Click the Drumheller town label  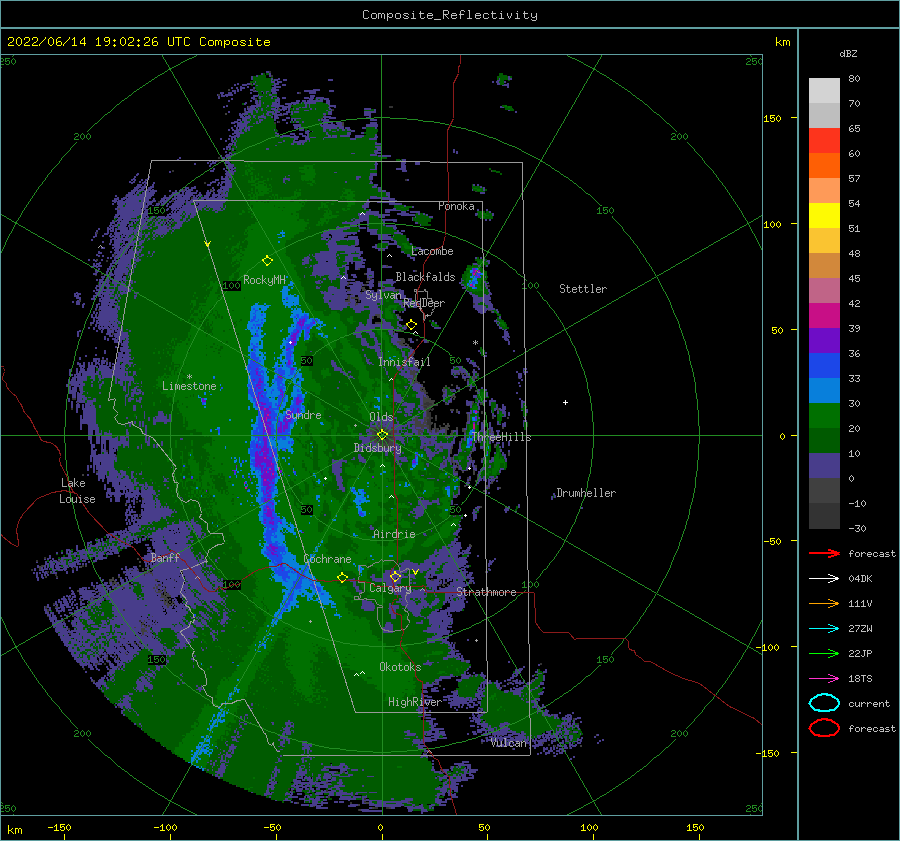coord(586,493)
